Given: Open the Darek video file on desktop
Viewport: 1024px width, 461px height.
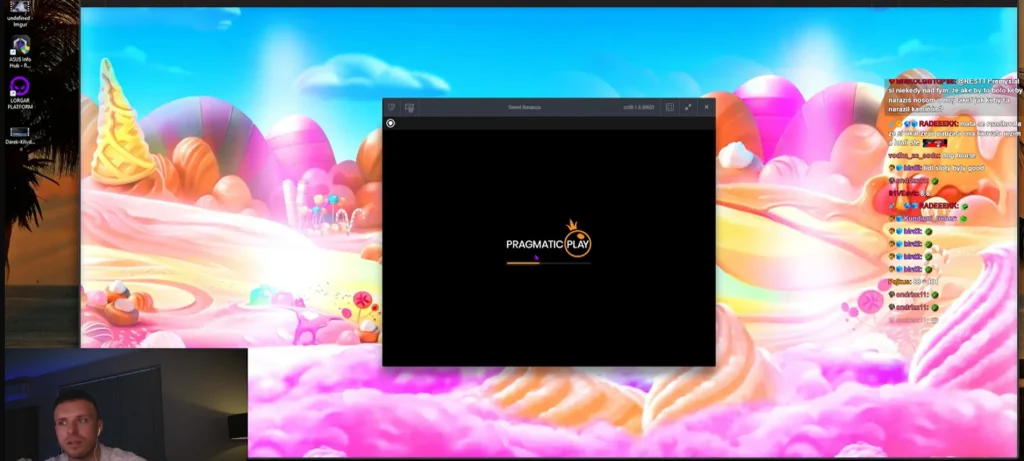Looking at the screenshot, I should click(19, 131).
